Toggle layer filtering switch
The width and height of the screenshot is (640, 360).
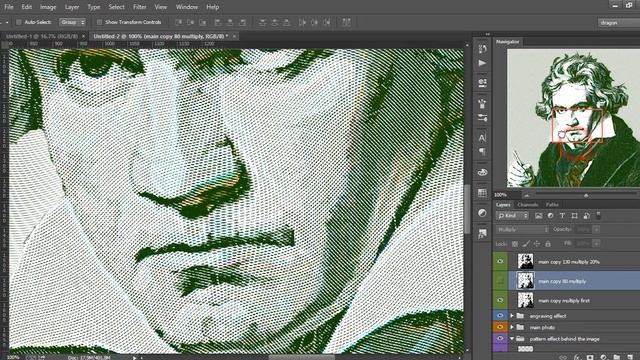point(598,215)
